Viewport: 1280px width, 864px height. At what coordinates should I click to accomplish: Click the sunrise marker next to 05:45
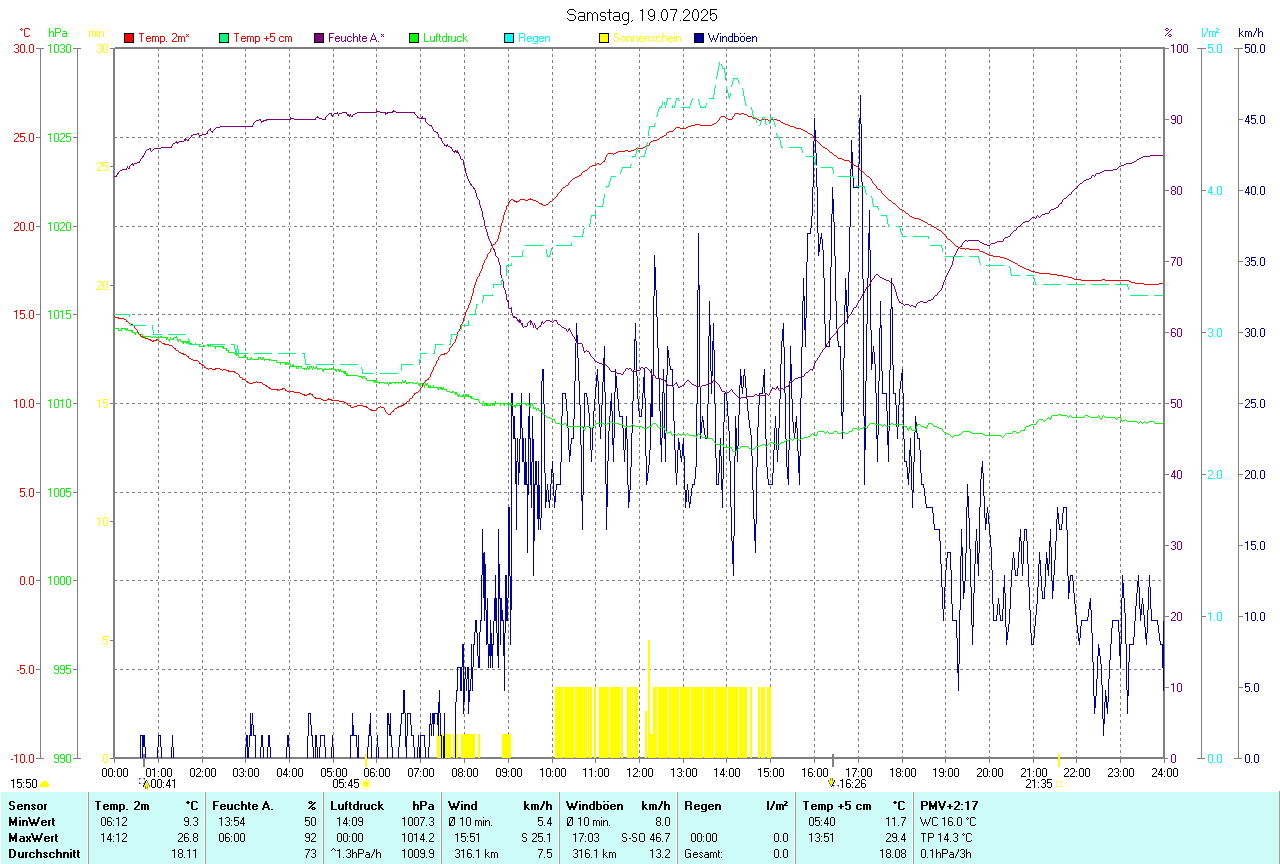tap(367, 784)
